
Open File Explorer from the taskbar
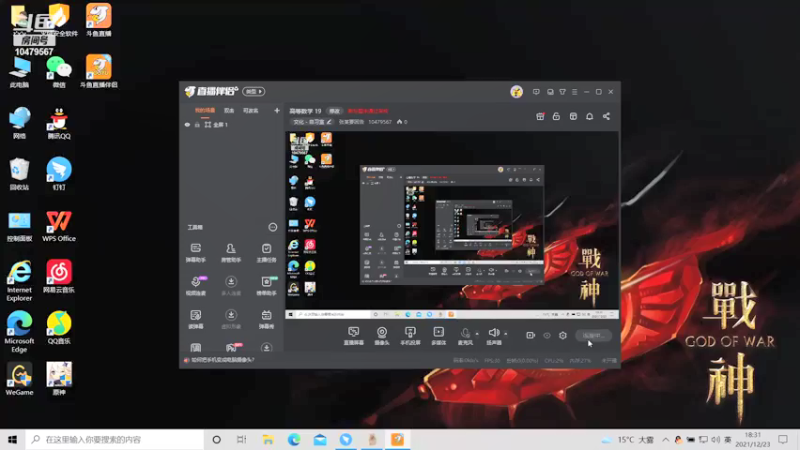point(268,439)
